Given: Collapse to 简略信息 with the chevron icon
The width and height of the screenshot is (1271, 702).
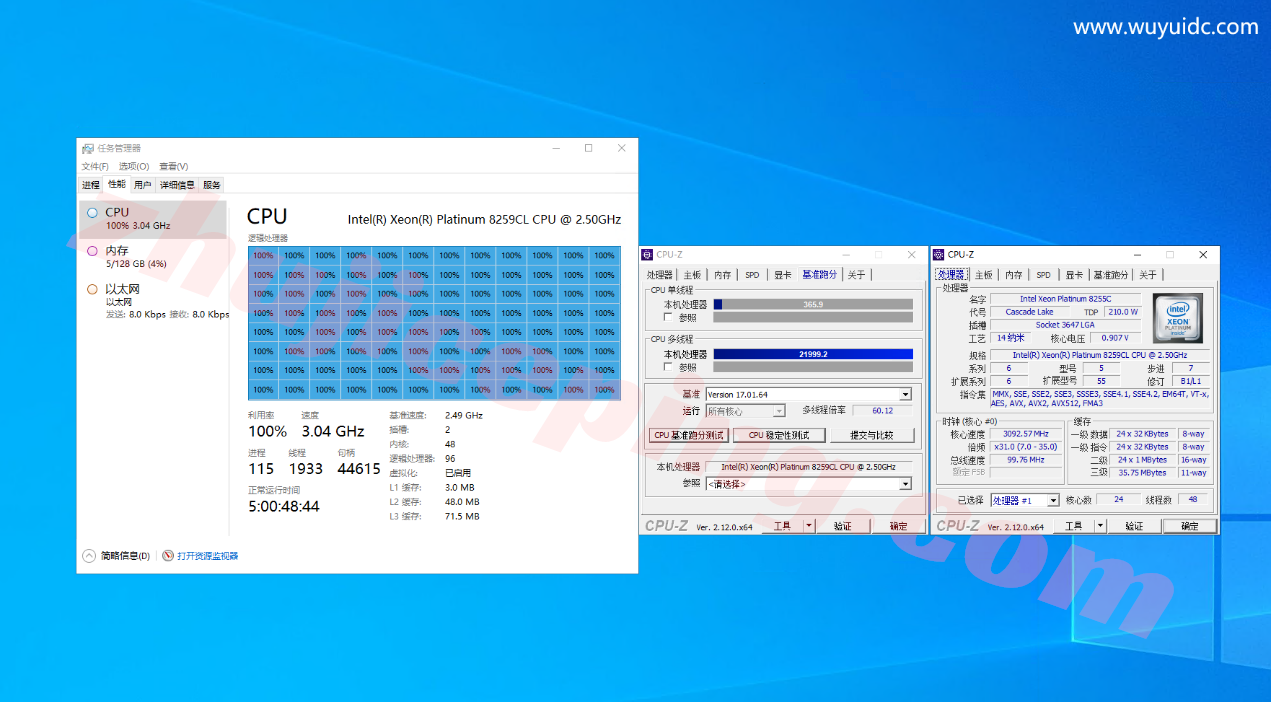Looking at the screenshot, I should 89,556.
